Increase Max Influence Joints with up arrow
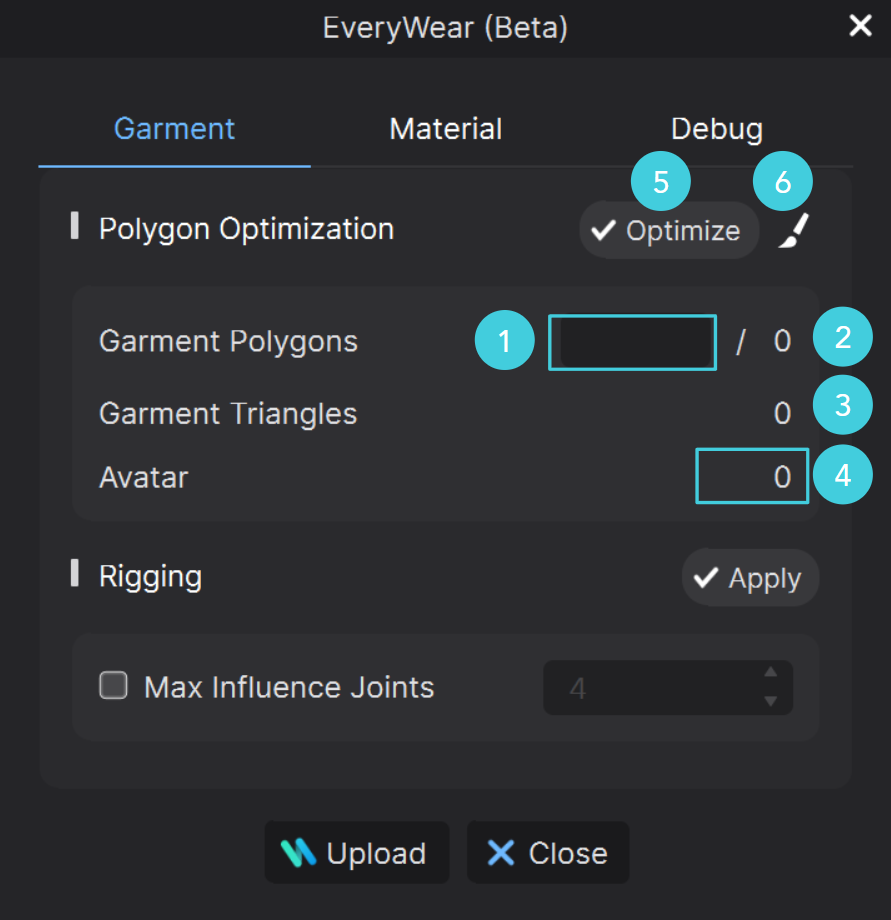The height and width of the screenshot is (920, 891). tap(771, 672)
